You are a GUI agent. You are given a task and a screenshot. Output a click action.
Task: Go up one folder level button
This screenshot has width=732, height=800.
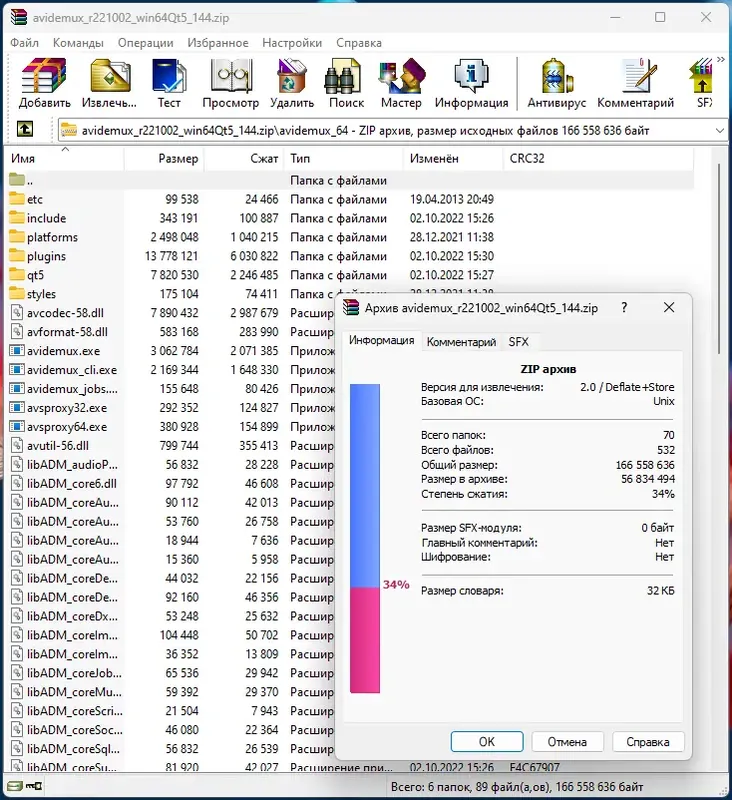coord(25,129)
